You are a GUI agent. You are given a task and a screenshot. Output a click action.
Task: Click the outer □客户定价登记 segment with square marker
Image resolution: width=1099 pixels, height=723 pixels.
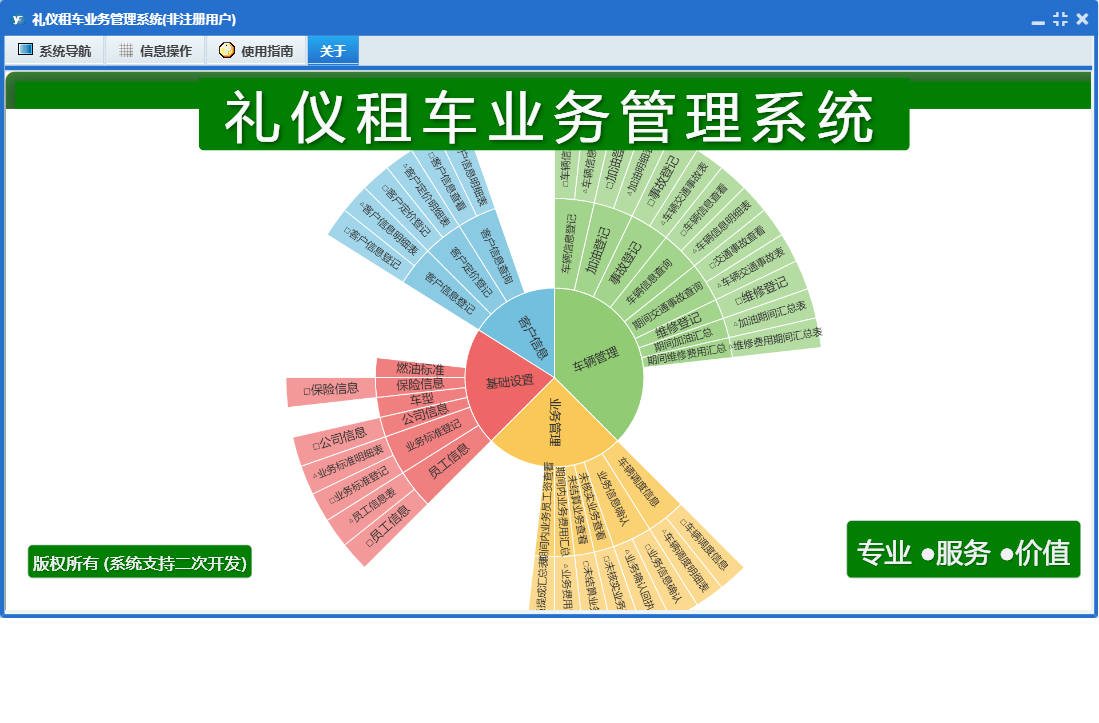tap(406, 210)
